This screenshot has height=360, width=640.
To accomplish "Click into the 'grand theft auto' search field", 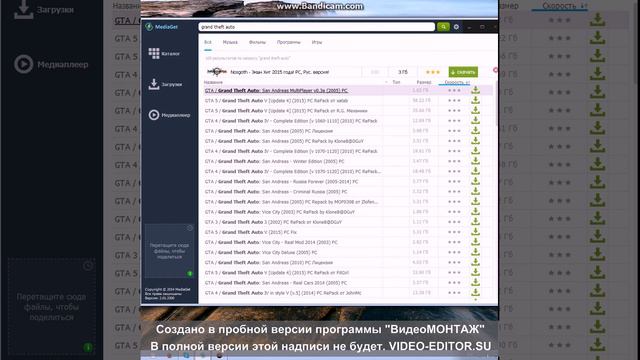I will point(317,27).
